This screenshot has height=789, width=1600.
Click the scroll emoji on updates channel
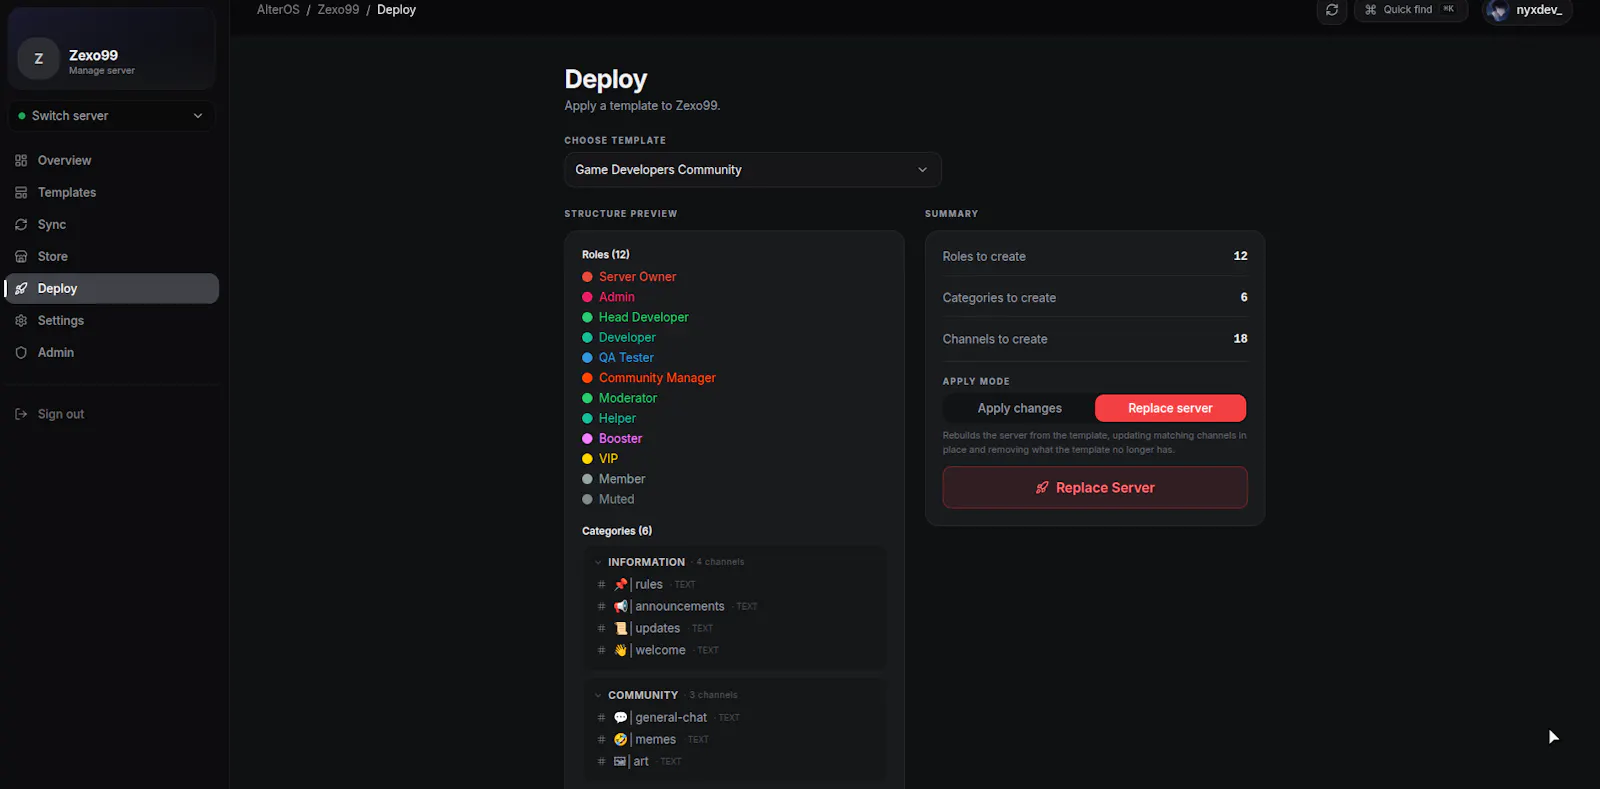(620, 629)
